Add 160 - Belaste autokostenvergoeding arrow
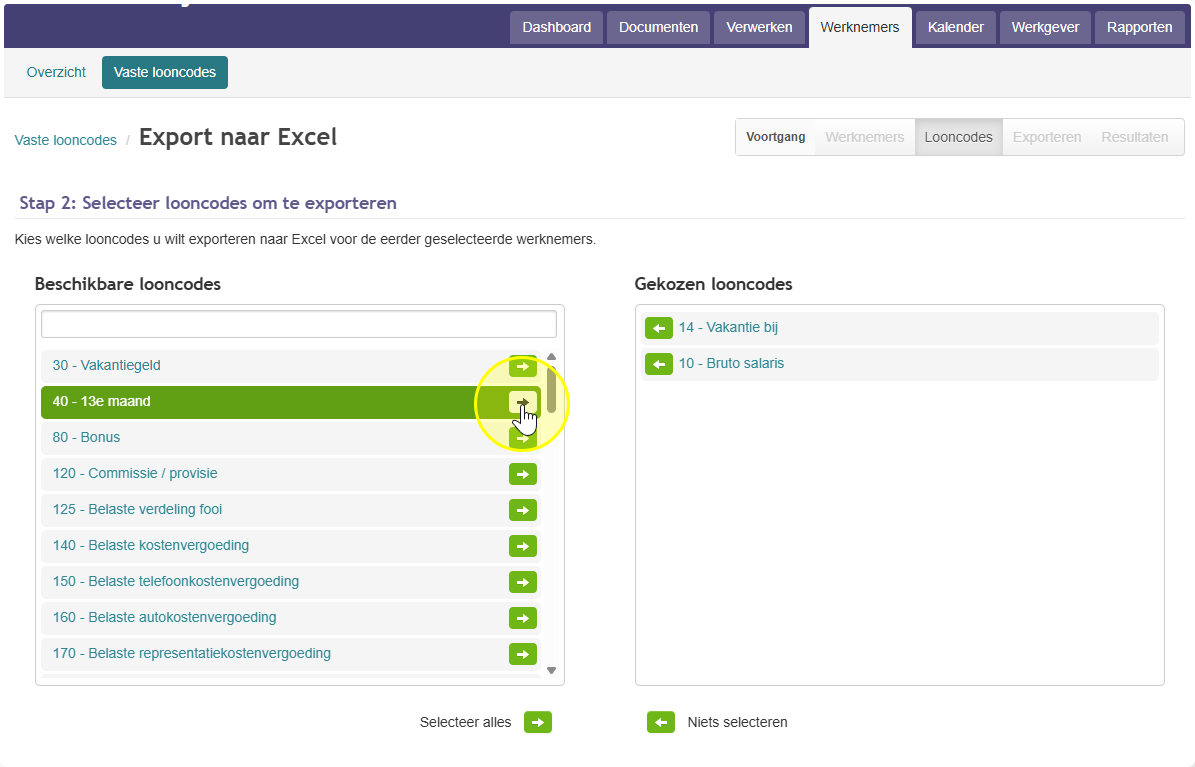The image size is (1195, 767). coord(523,618)
